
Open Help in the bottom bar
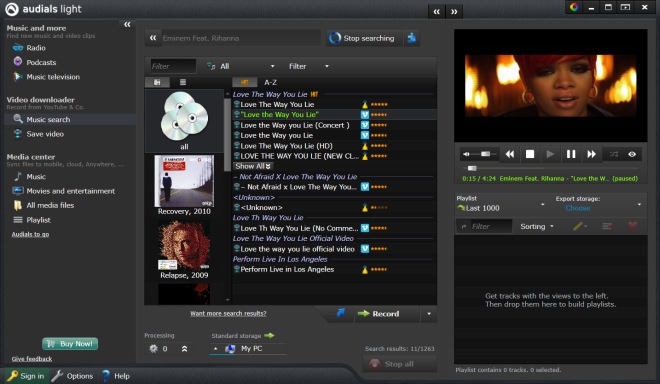click(x=116, y=376)
